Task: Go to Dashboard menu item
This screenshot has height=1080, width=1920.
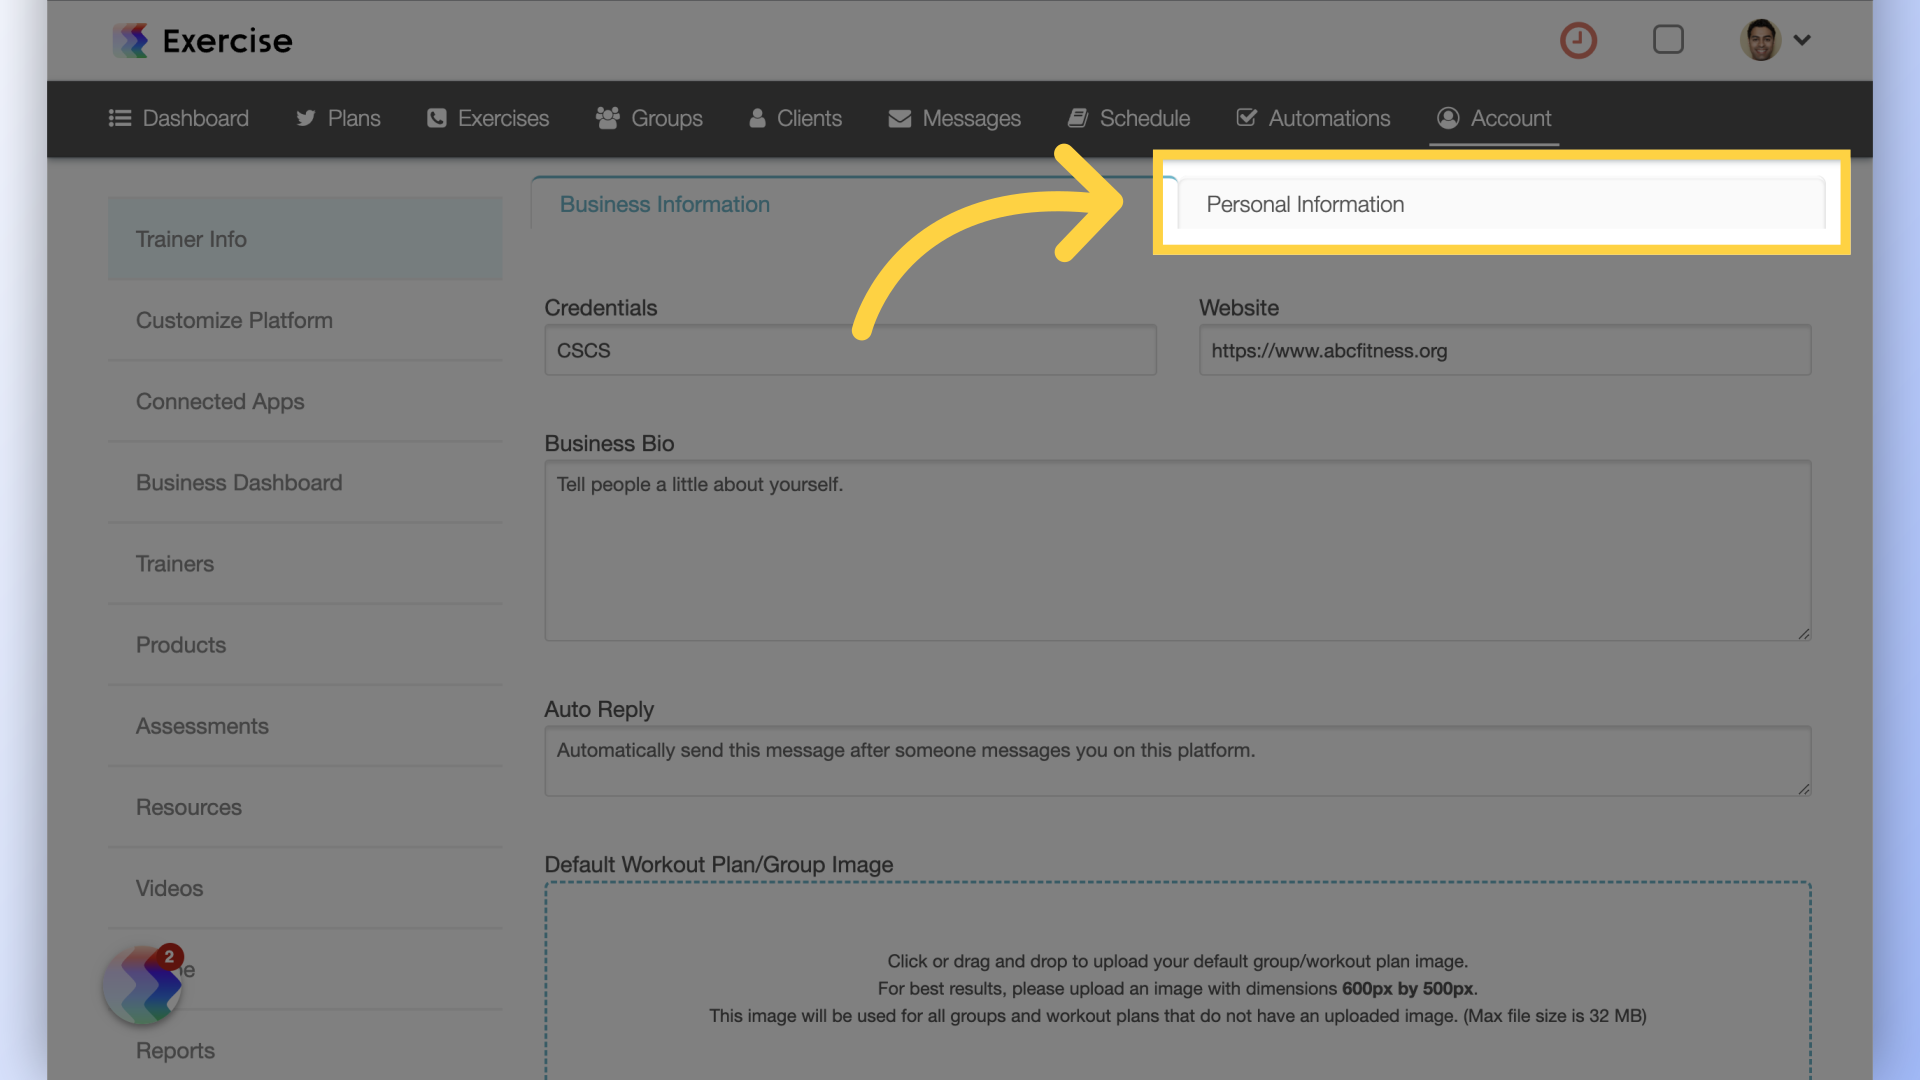Action: tap(179, 118)
